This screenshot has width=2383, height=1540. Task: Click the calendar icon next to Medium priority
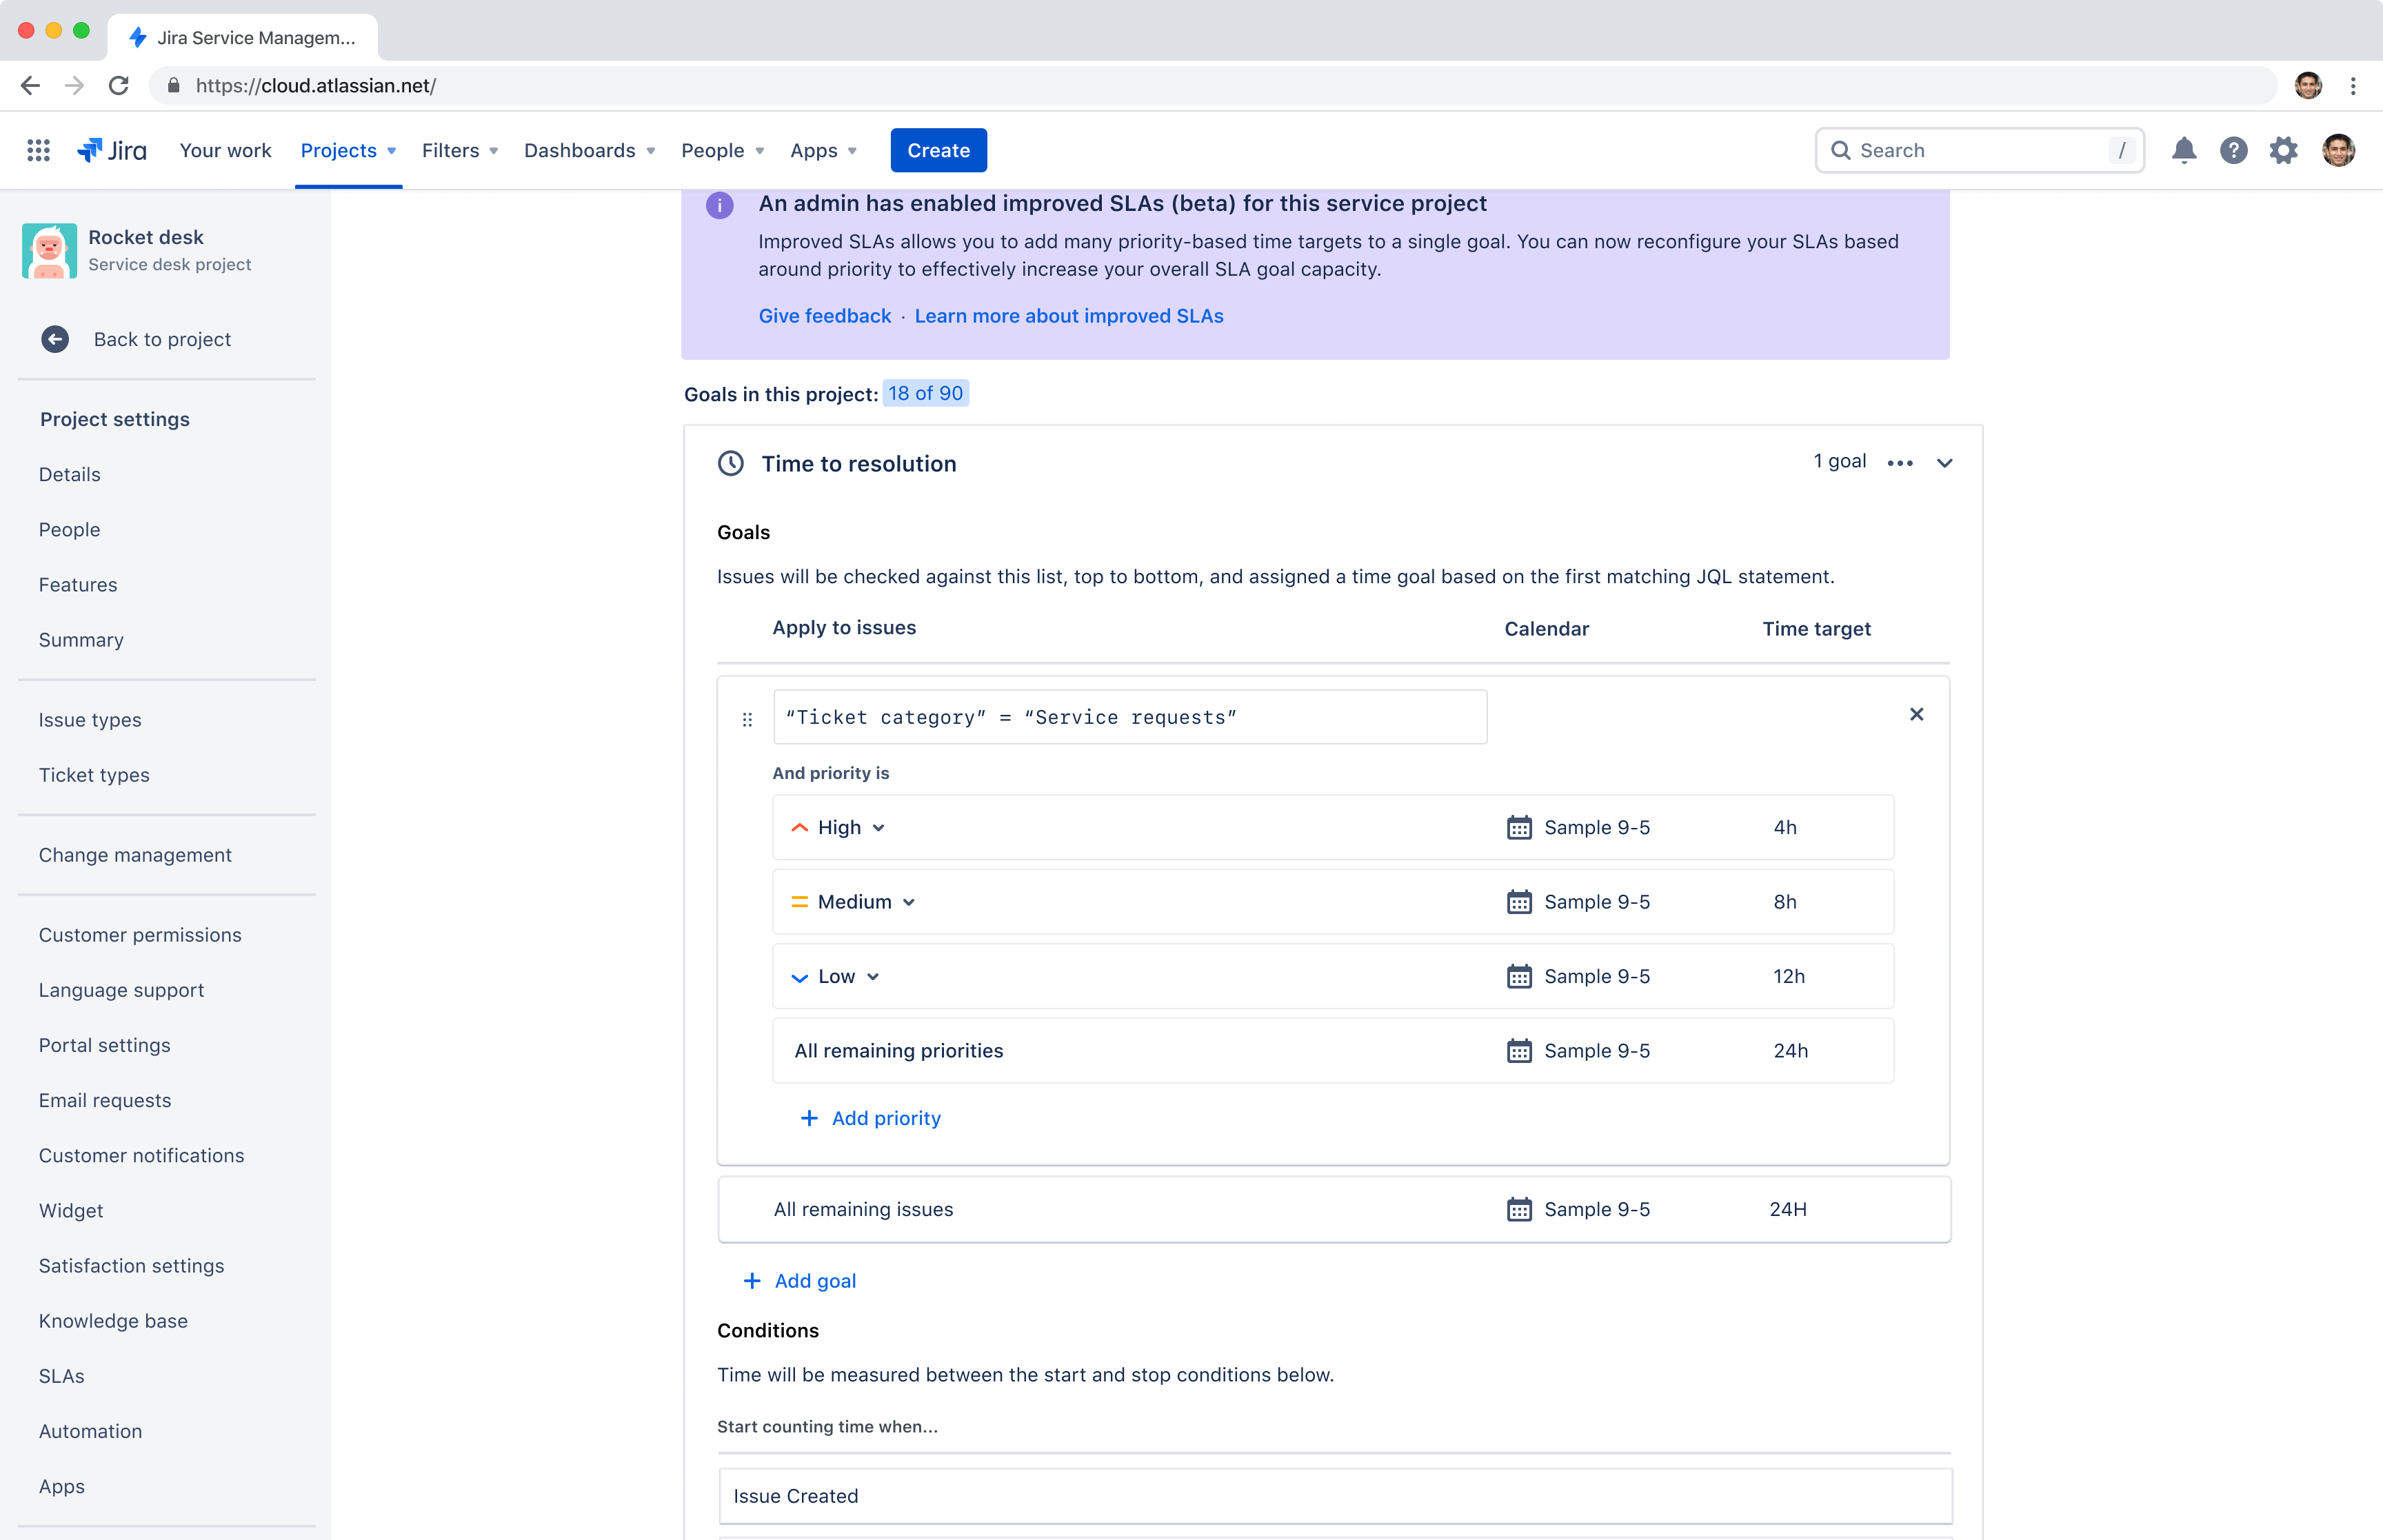point(1520,901)
